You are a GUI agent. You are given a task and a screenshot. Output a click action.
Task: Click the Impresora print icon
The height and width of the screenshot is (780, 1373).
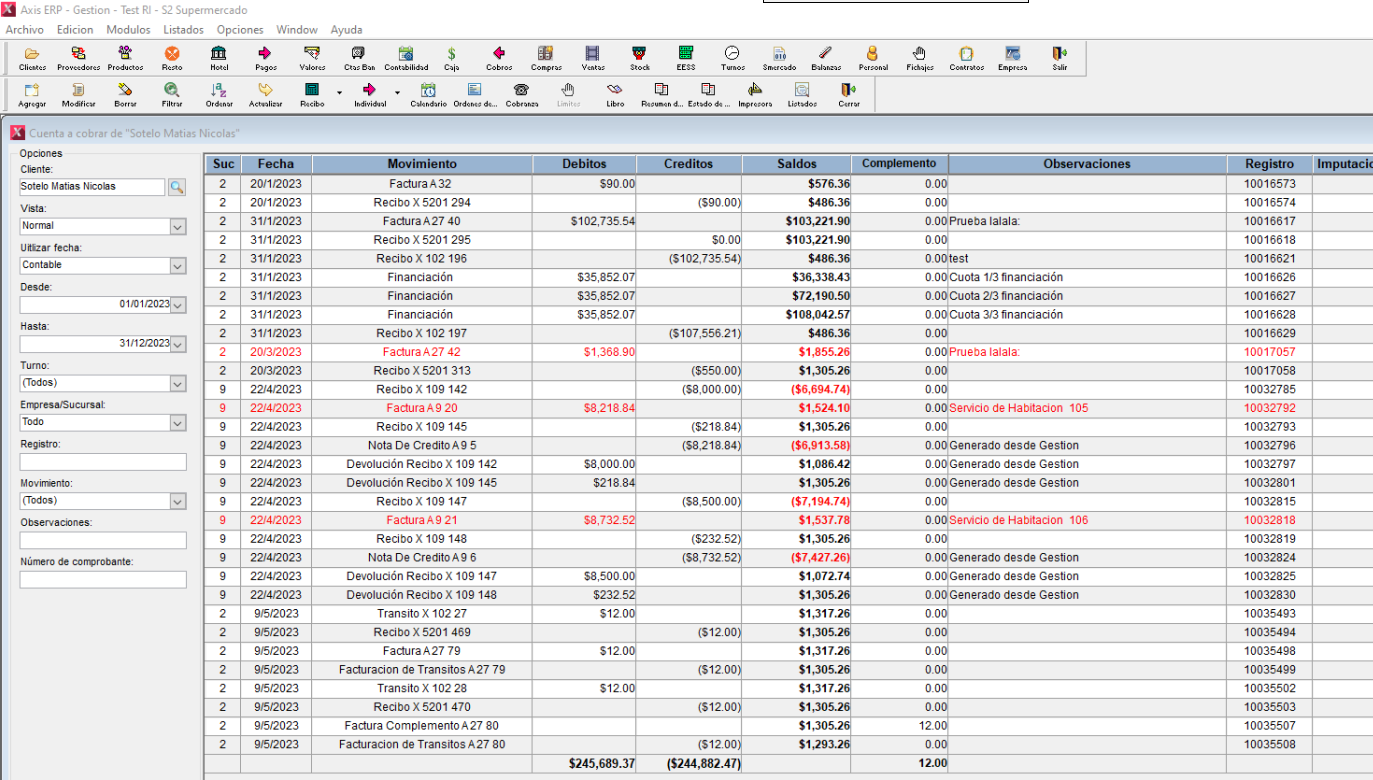(x=755, y=94)
